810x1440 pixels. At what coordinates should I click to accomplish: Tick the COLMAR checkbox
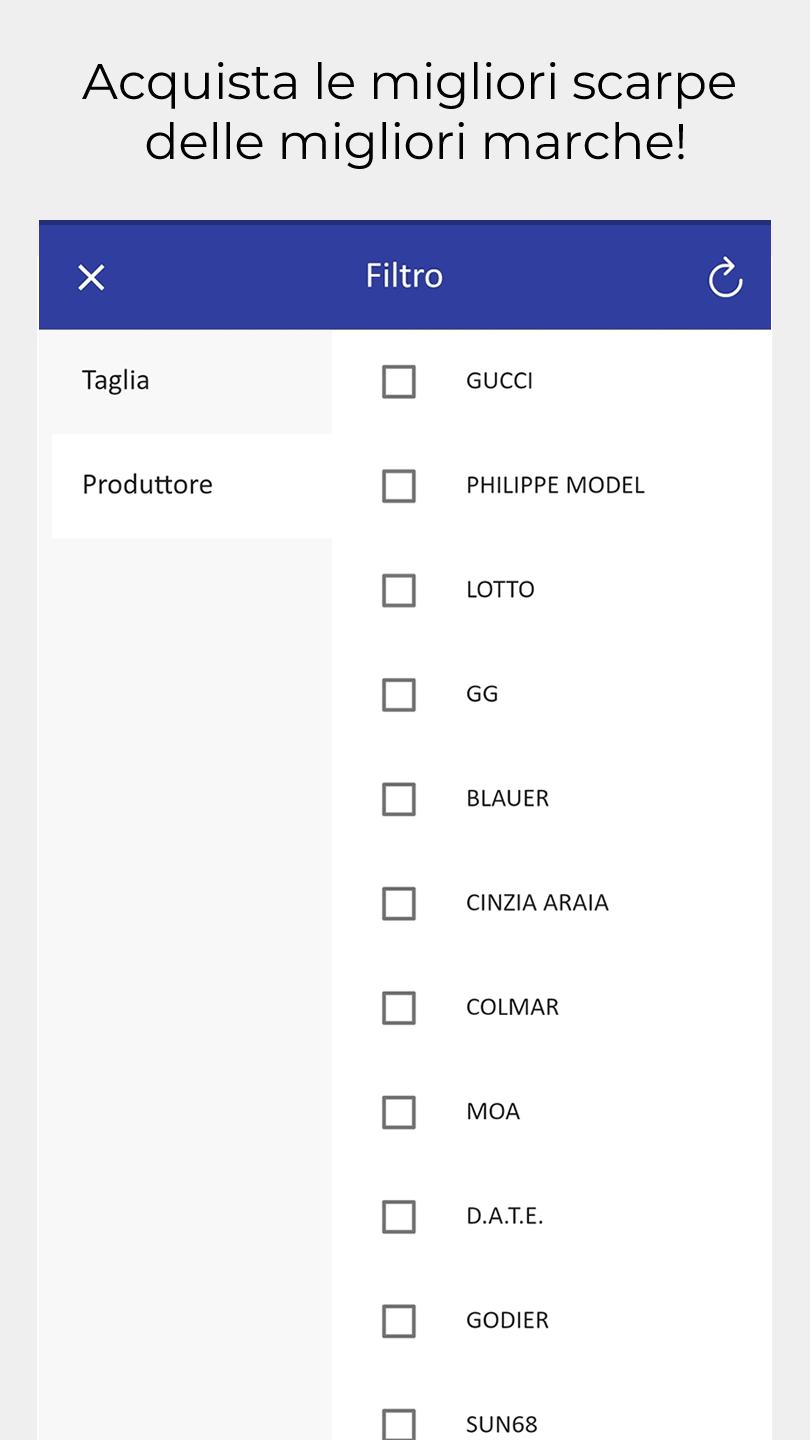click(399, 1007)
